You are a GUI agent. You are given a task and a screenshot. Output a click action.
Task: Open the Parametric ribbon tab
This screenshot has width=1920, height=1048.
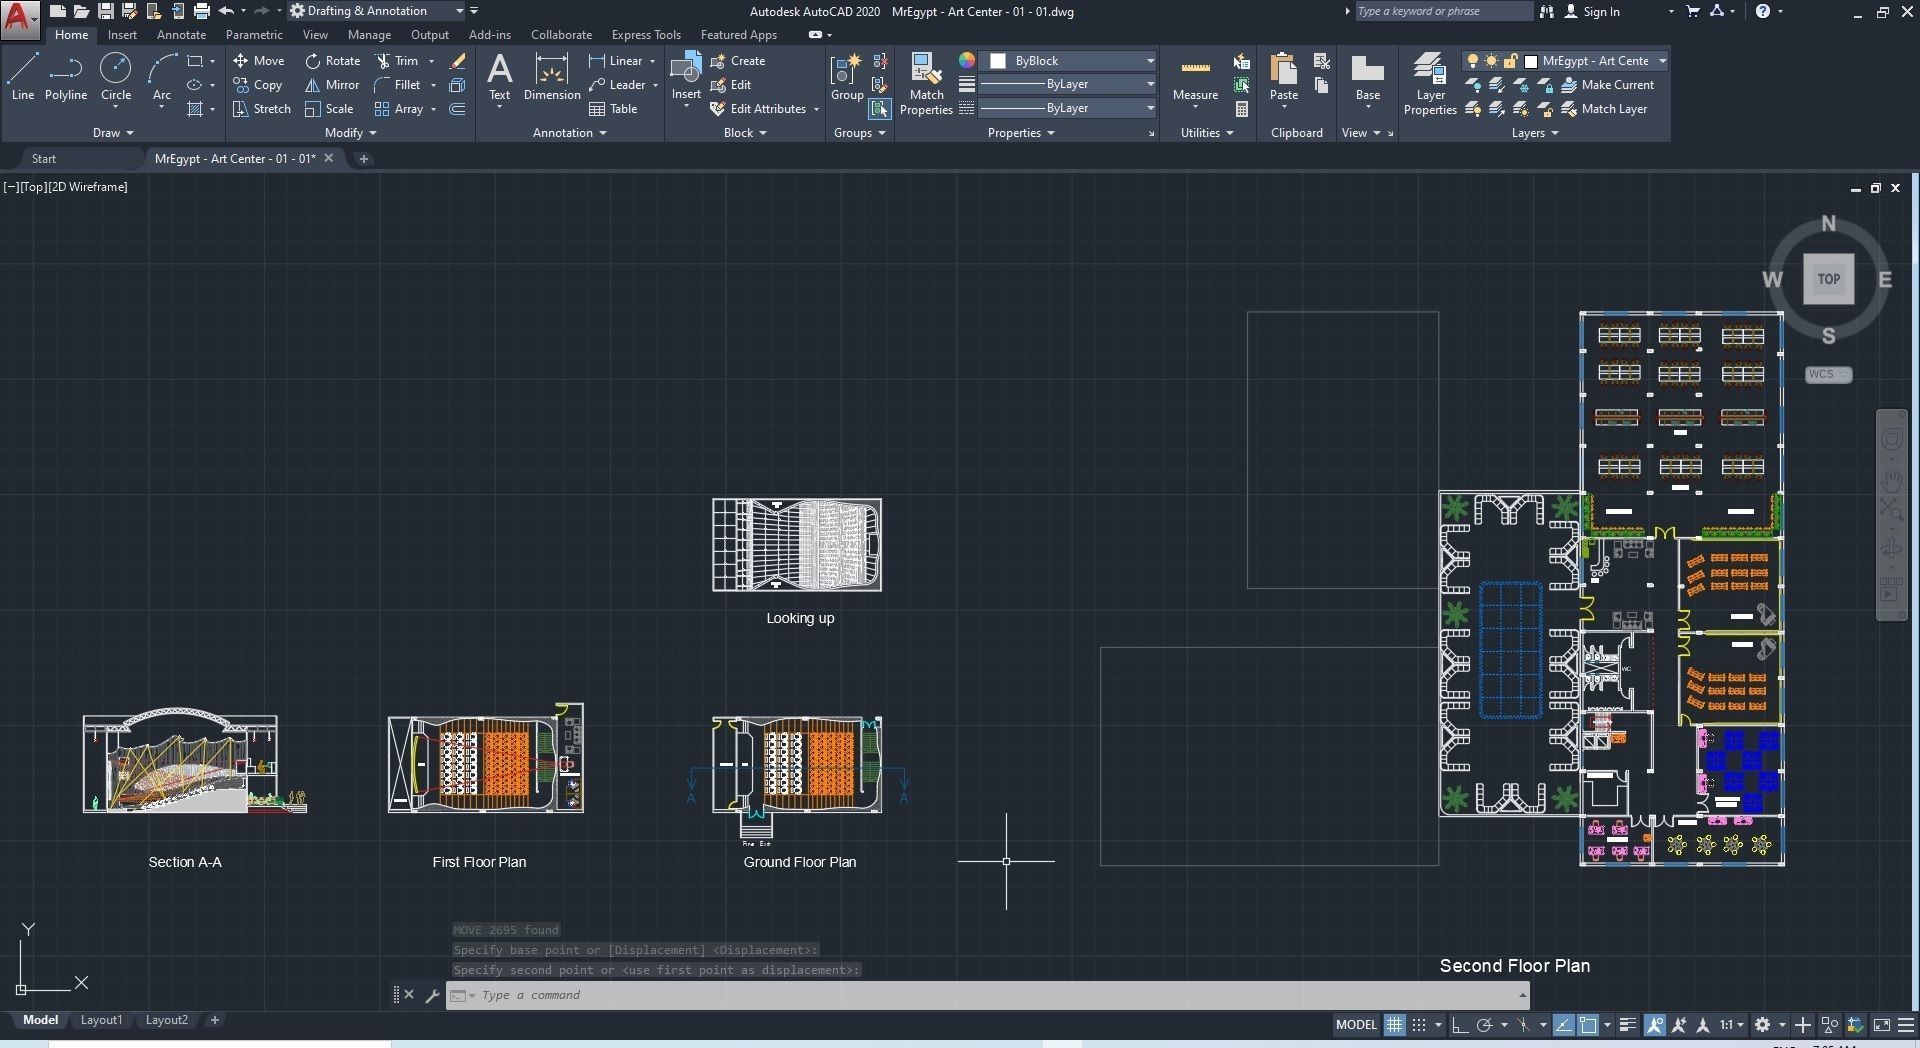coord(254,35)
